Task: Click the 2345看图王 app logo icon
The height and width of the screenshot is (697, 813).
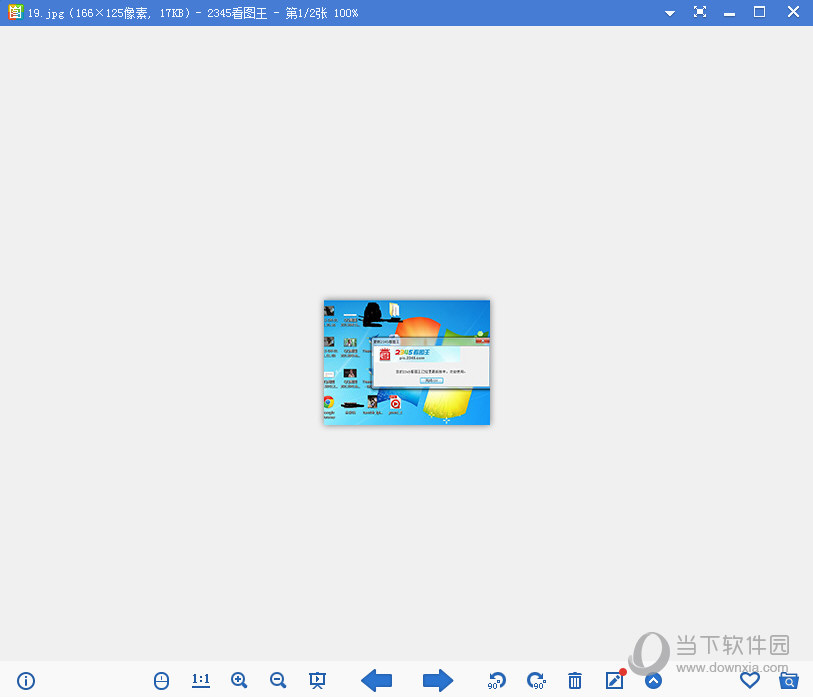Action: click(x=14, y=12)
